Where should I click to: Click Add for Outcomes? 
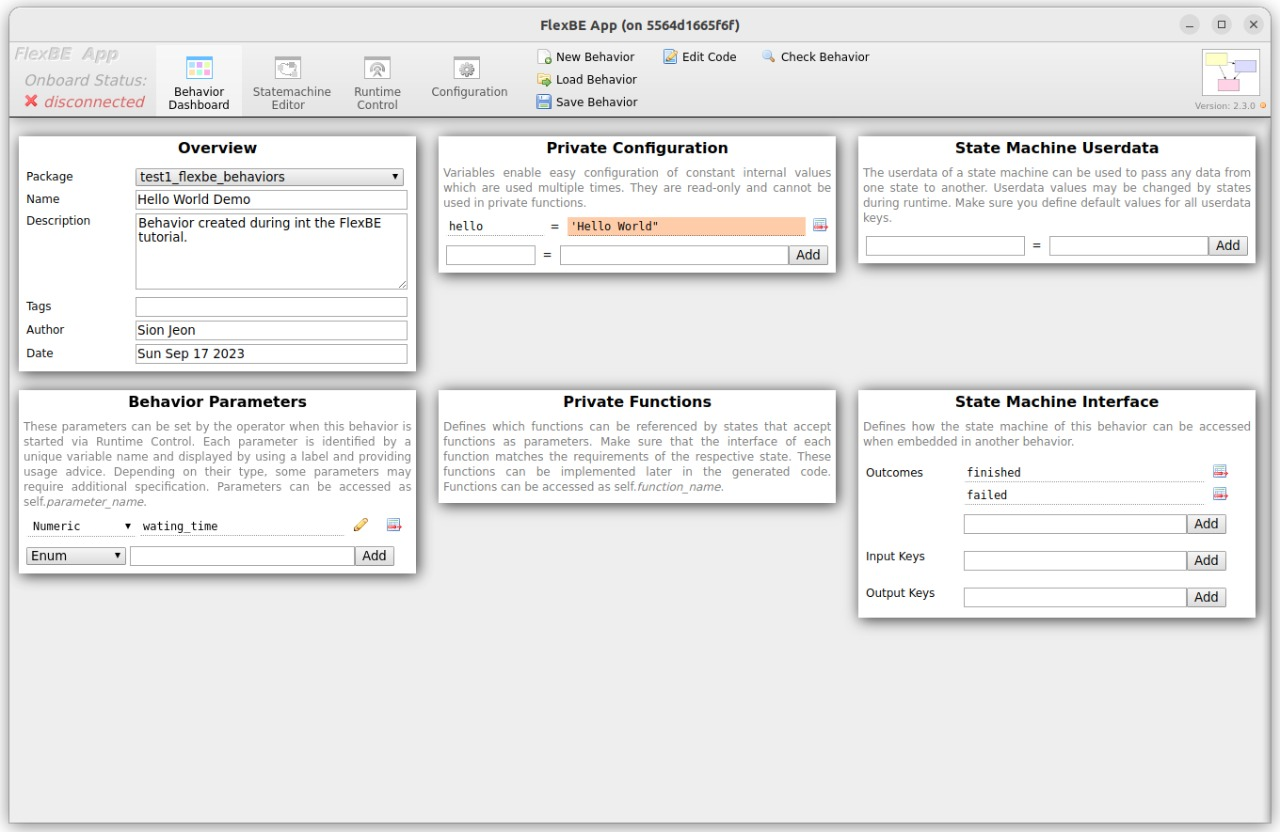tap(1206, 524)
